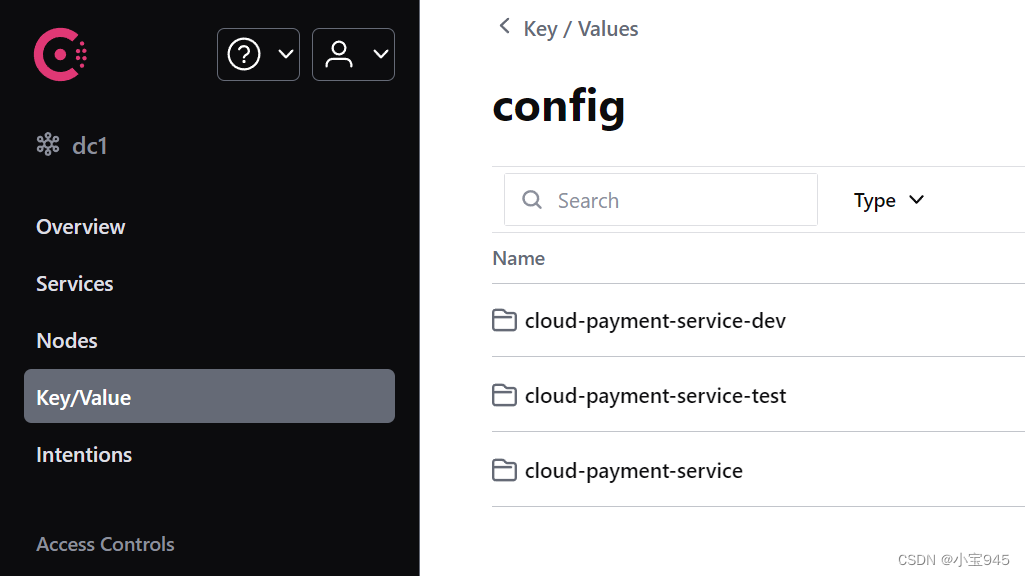Switch to the Services section
Viewport: 1025px width, 576px height.
[x=74, y=283]
